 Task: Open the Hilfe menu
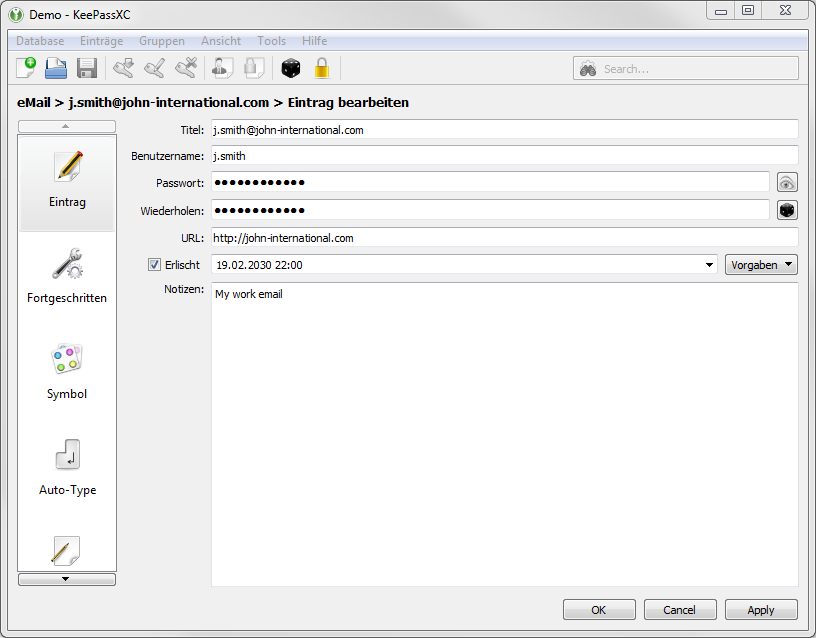[314, 41]
